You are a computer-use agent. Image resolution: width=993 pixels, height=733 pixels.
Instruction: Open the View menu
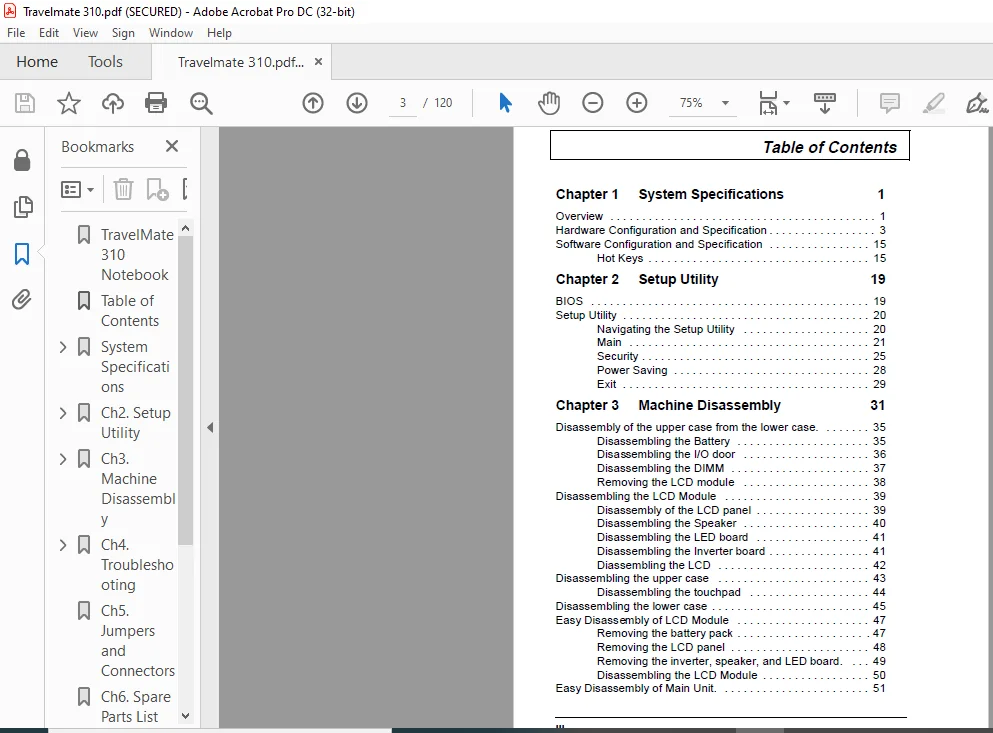[85, 33]
